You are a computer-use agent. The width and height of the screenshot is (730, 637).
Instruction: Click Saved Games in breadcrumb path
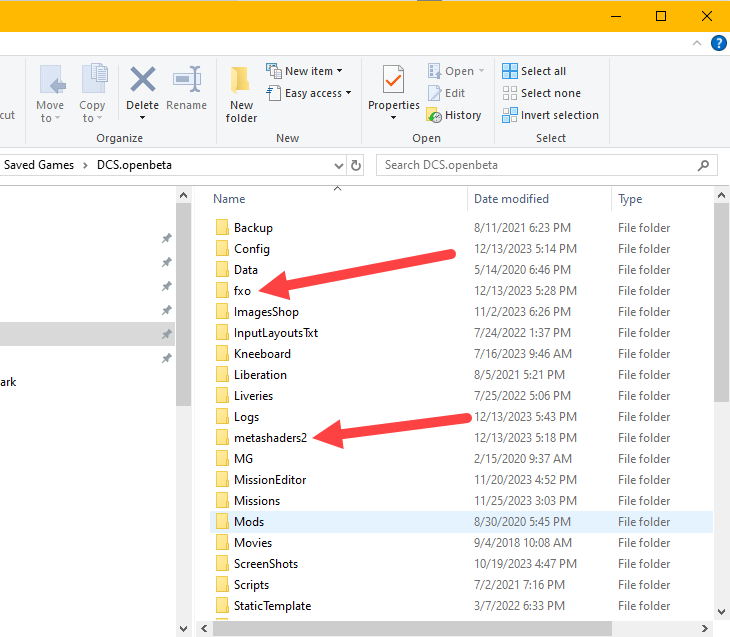[x=39, y=165]
